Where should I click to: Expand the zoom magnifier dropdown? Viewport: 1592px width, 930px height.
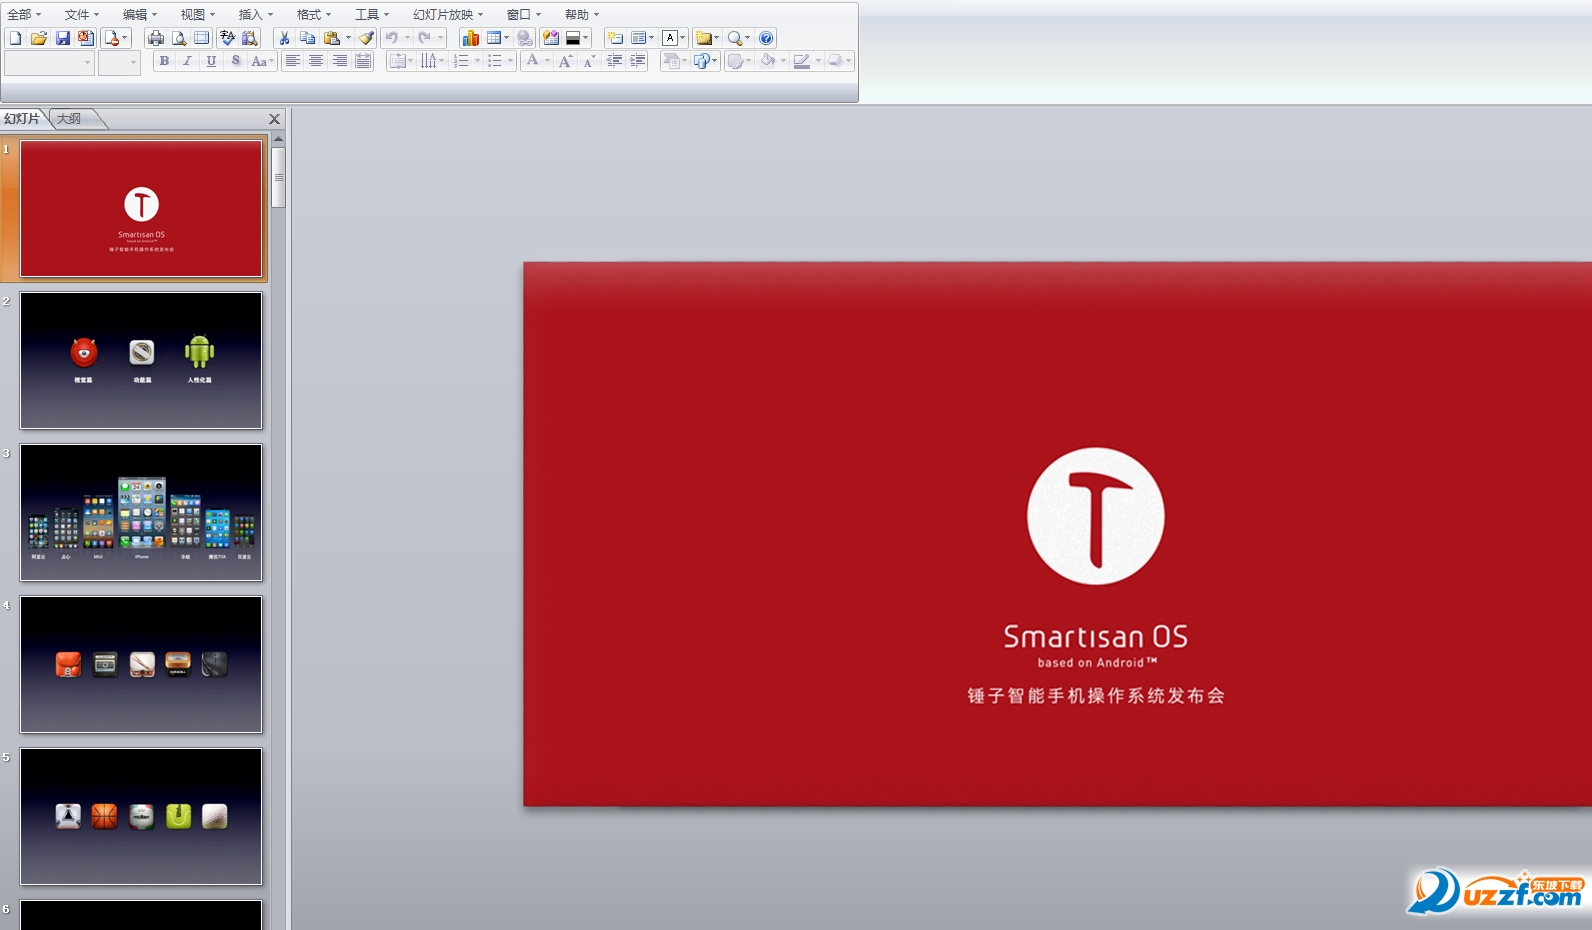[x=747, y=38]
